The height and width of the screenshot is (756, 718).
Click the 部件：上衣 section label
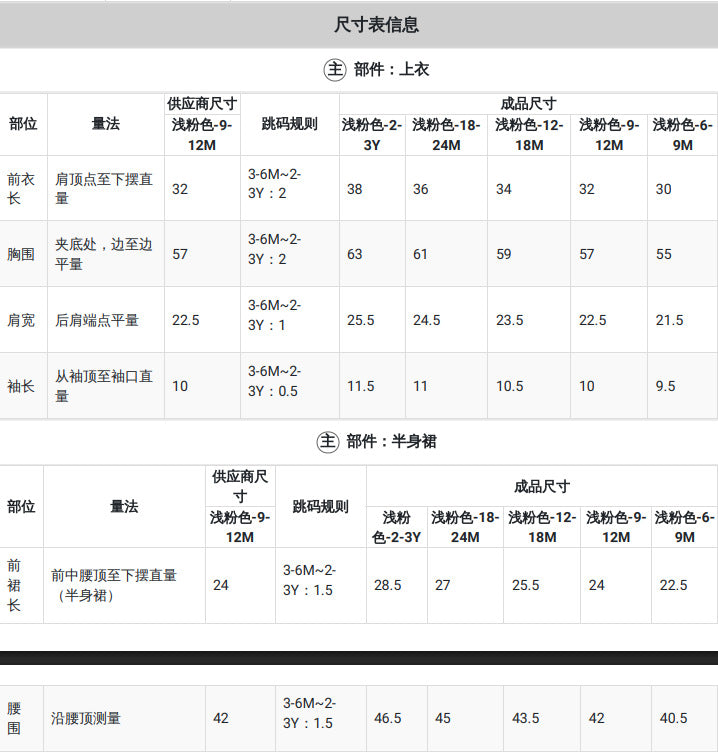(391, 69)
